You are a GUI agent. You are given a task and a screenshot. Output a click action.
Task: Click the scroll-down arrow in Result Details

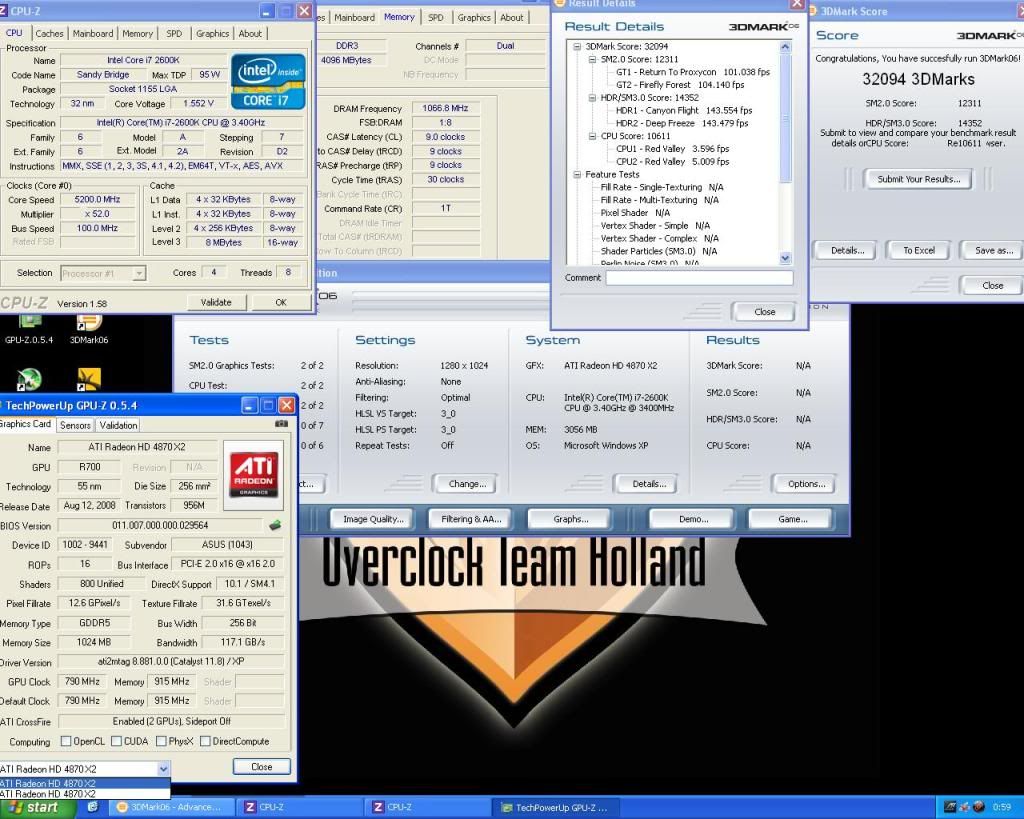click(x=785, y=257)
